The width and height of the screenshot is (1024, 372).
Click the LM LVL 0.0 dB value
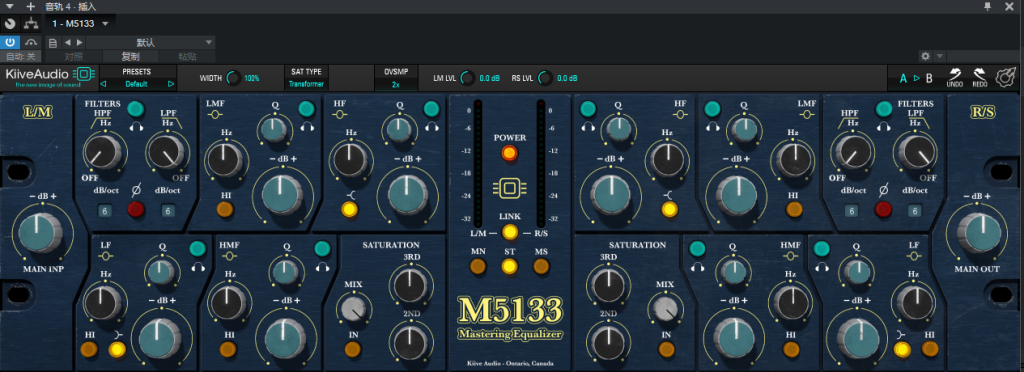click(x=489, y=78)
